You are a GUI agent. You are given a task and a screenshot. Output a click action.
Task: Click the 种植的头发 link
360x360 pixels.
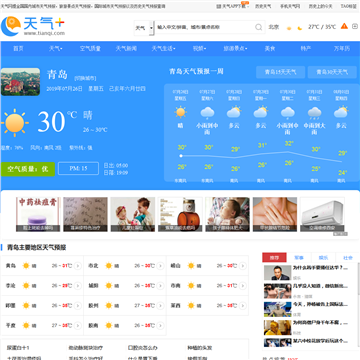[199, 348]
